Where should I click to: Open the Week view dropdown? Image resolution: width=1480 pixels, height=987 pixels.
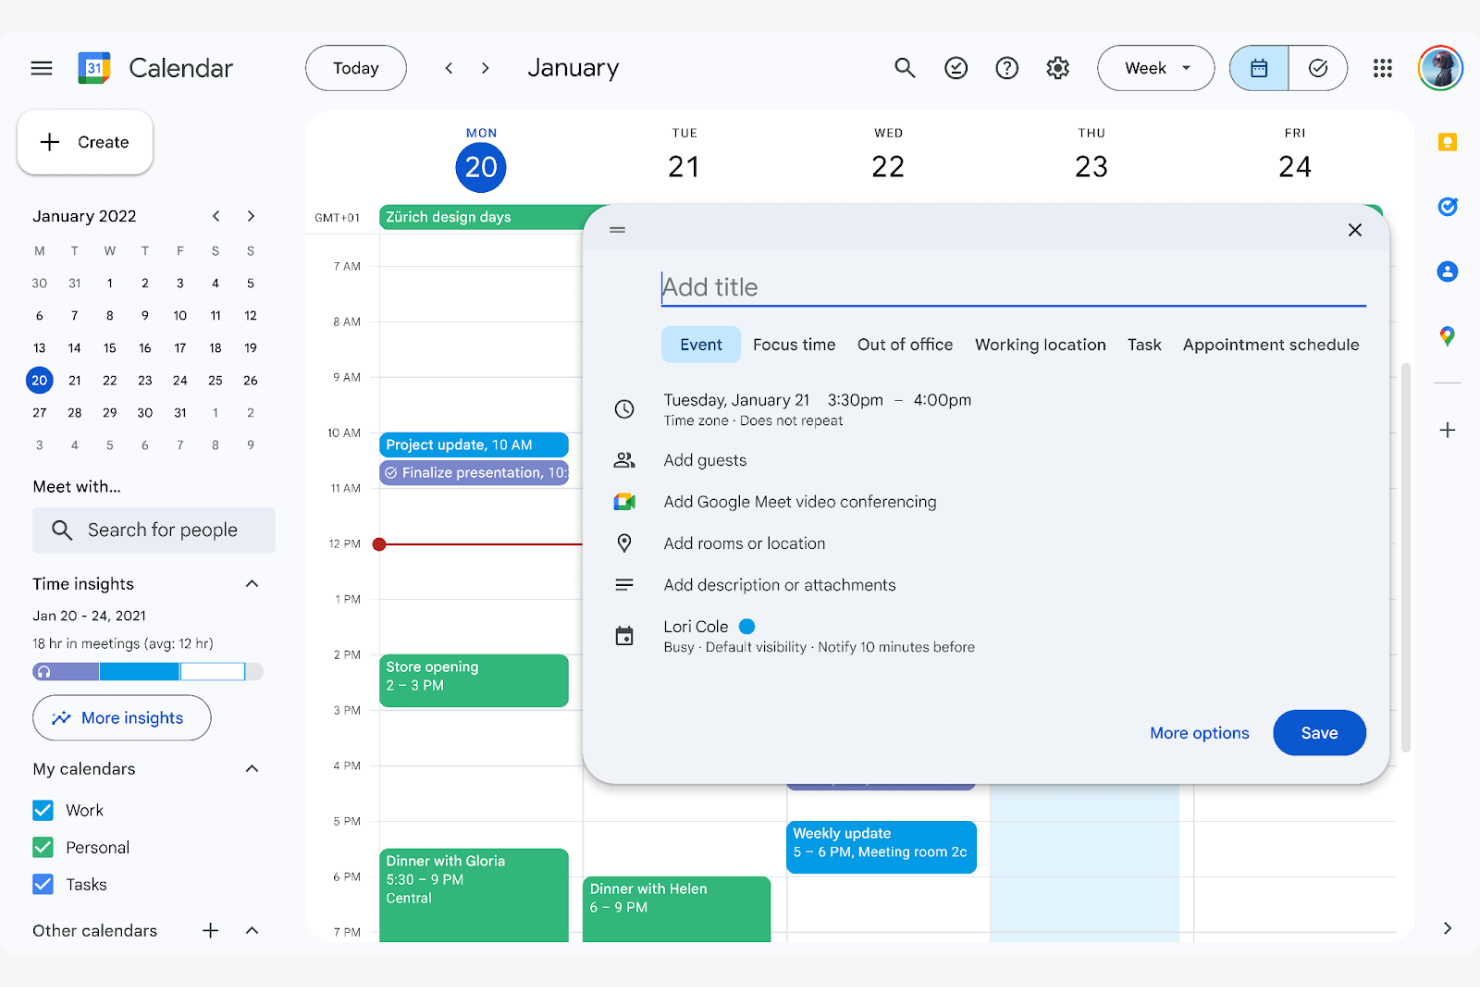pos(1156,68)
